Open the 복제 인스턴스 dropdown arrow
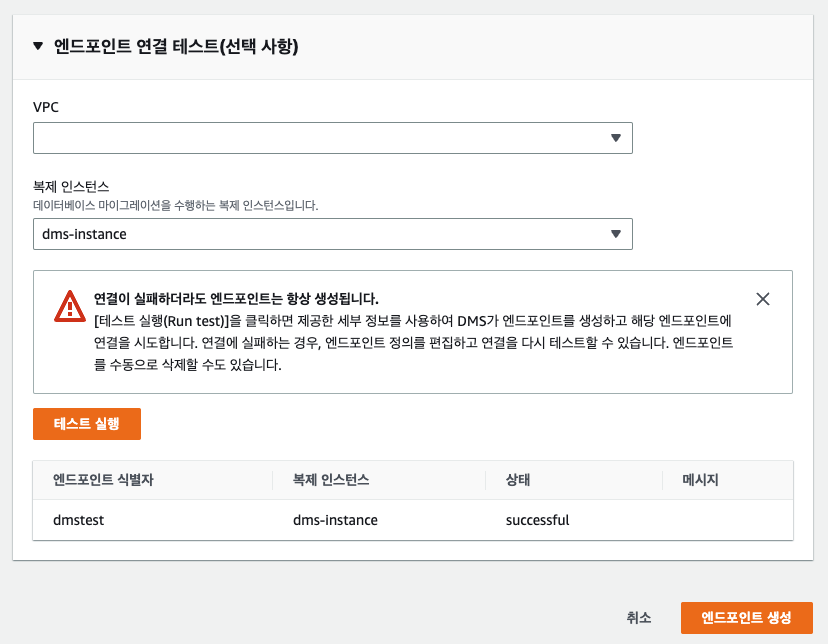 click(x=615, y=234)
